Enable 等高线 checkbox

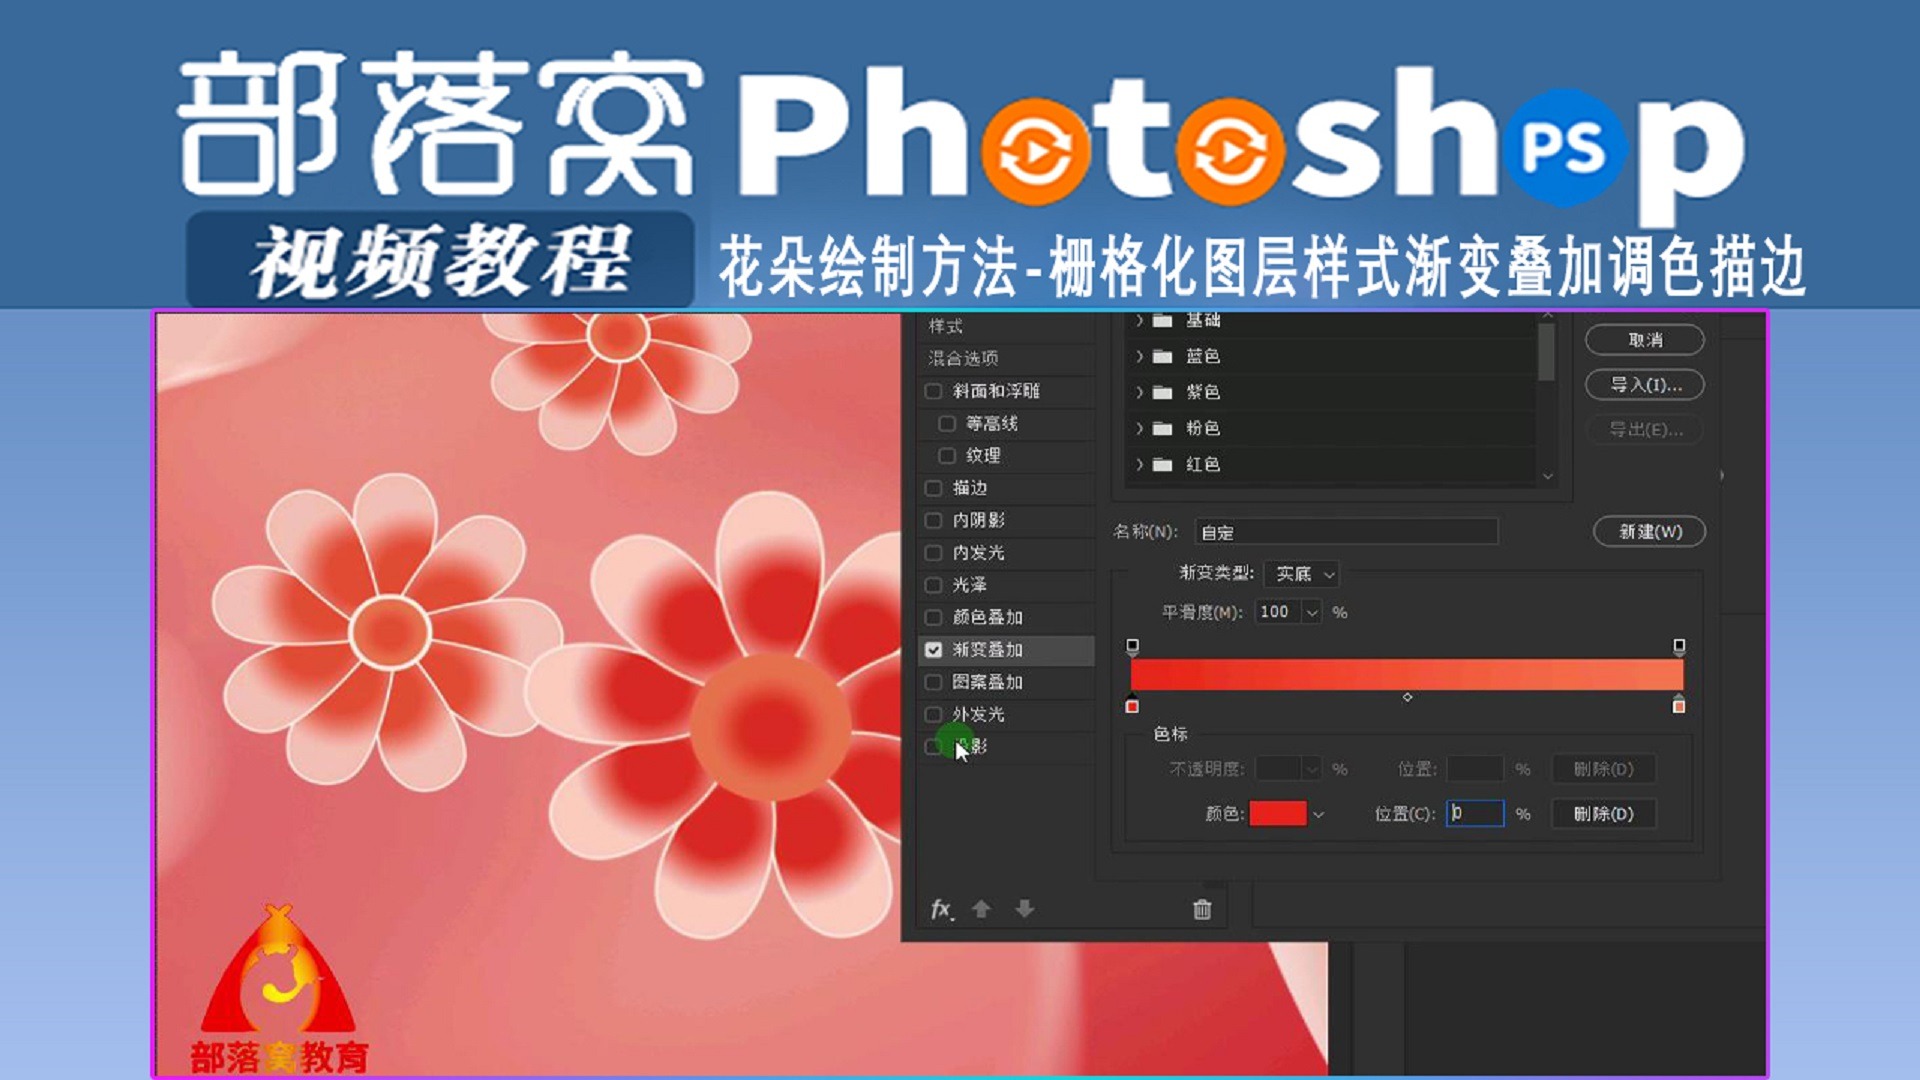tap(946, 423)
